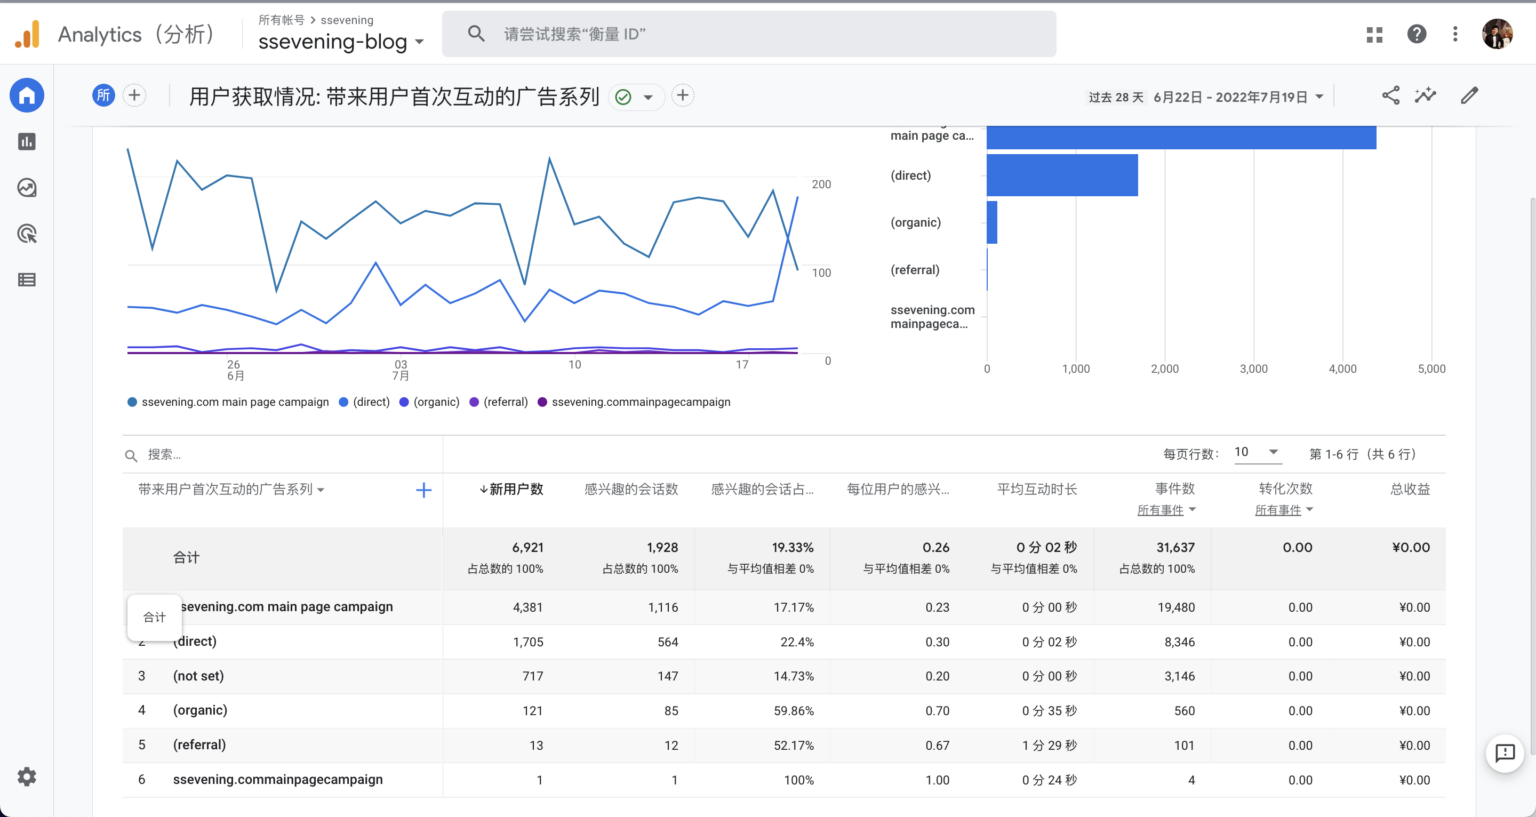Open Insights with the sparkle icon
The width and height of the screenshot is (1536, 817).
tap(1425, 95)
